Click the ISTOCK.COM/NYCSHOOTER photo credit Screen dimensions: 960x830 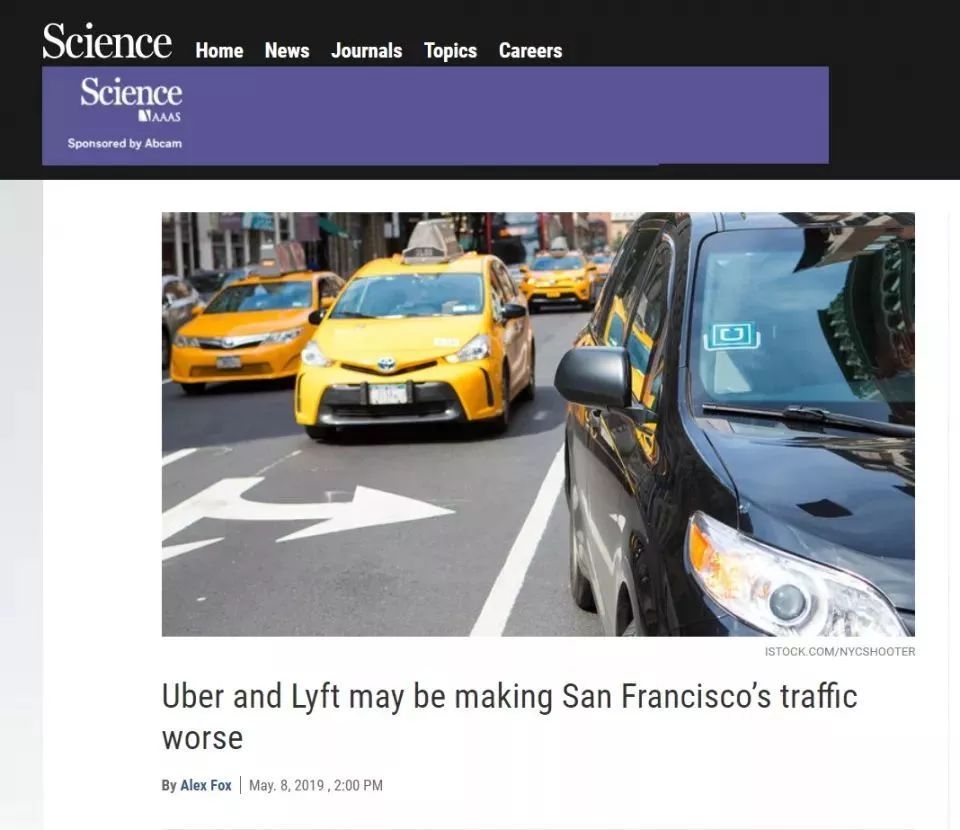[839, 651]
